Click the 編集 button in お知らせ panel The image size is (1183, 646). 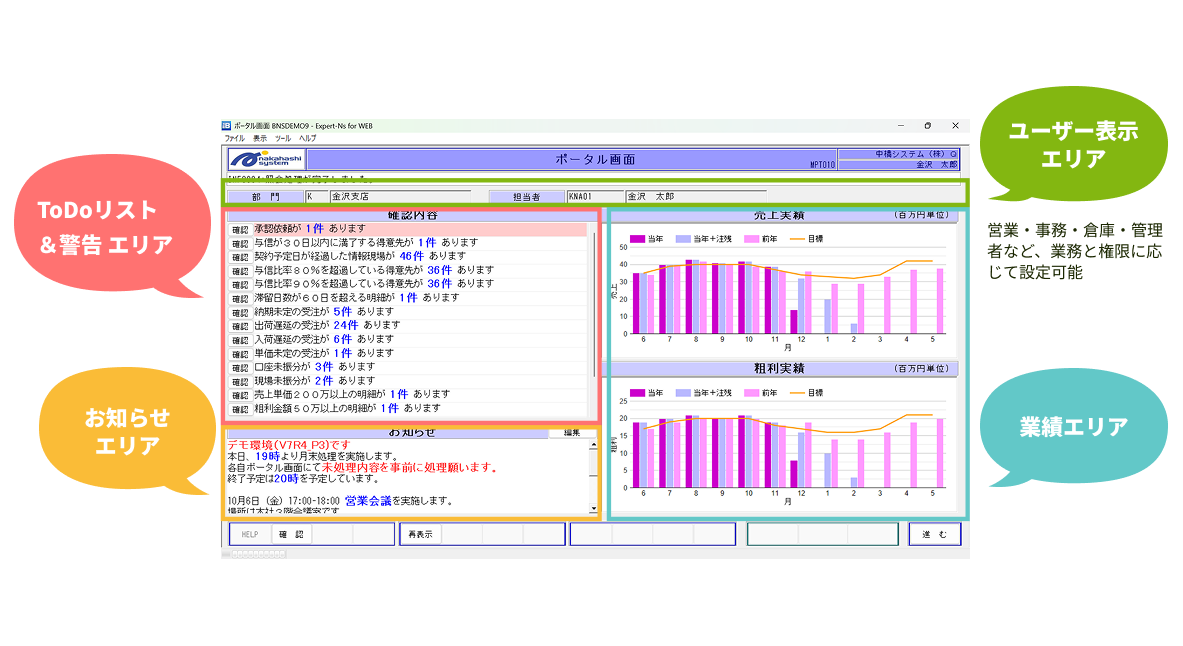[571, 433]
